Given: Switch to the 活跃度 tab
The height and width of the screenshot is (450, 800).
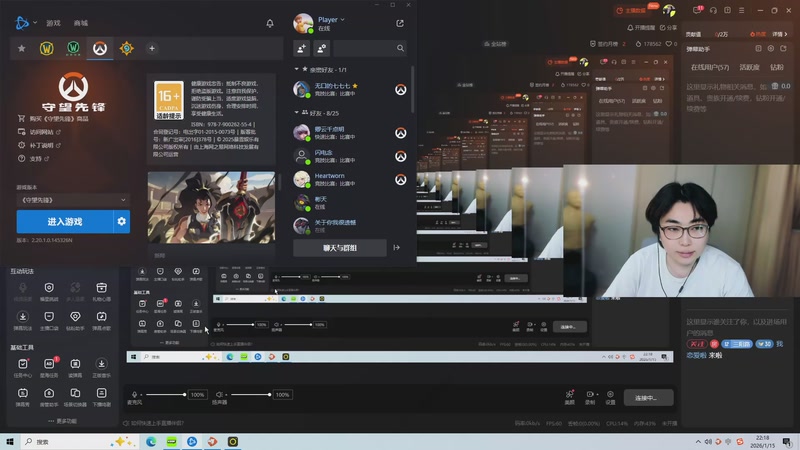Looking at the screenshot, I should coord(749,67).
